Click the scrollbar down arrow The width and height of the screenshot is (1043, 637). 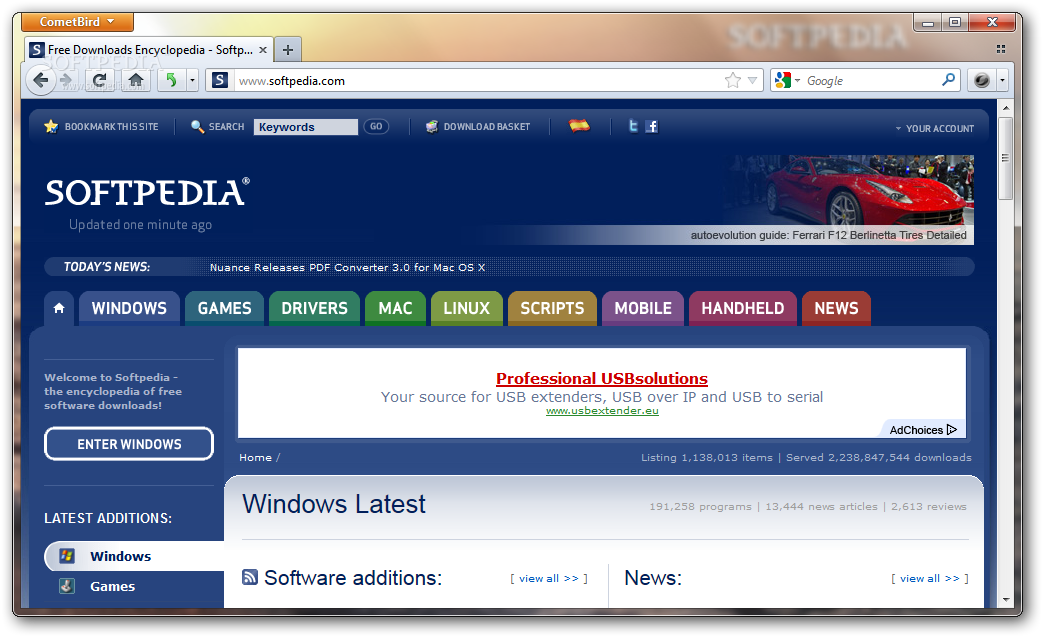(1005, 599)
